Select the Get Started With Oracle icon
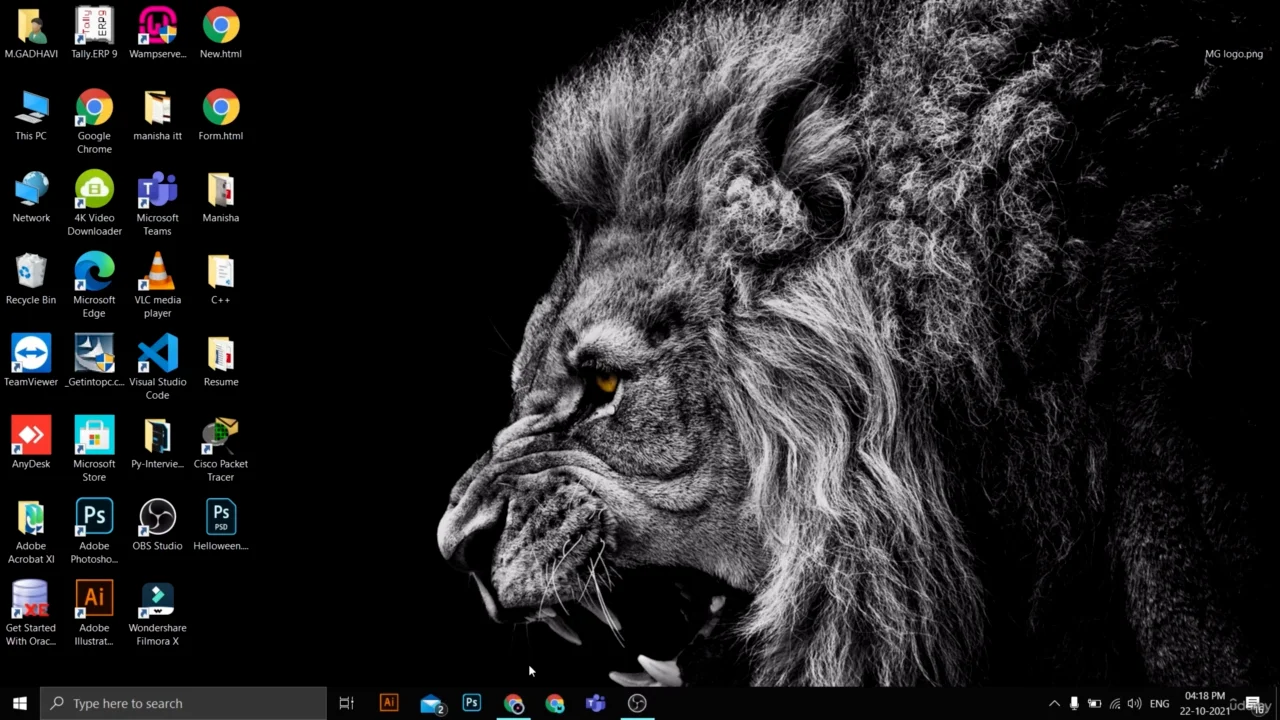Image resolution: width=1280 pixels, height=720 pixels. pos(31,614)
